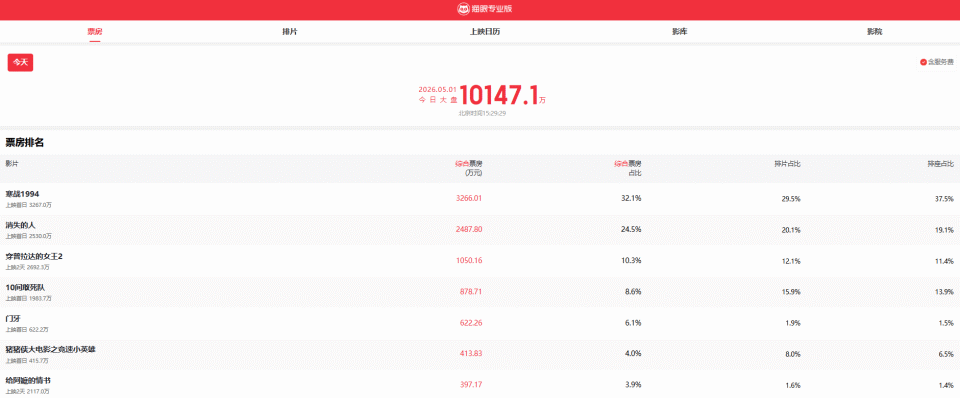The height and width of the screenshot is (398, 960).
Task: Go to the 影院 tab
Action: pyautogui.click(x=874, y=31)
